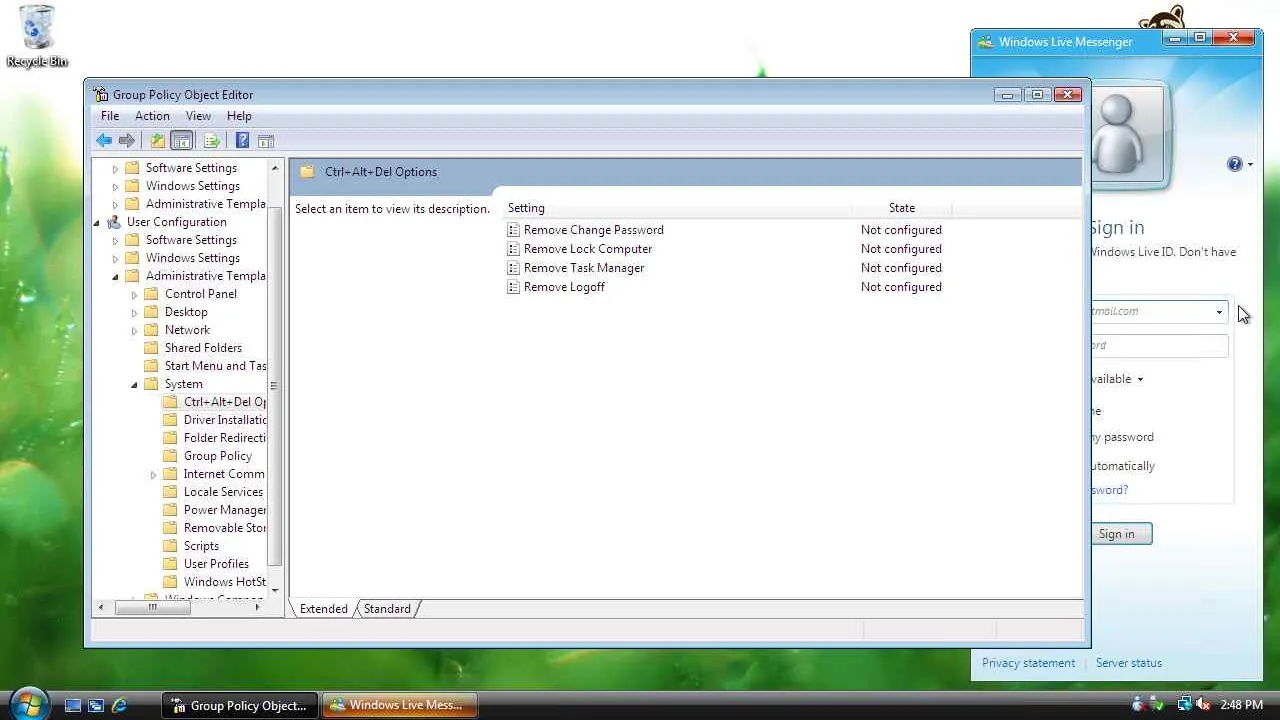Select the Remove Change Password setting
This screenshot has height=720, width=1280.
pos(594,230)
